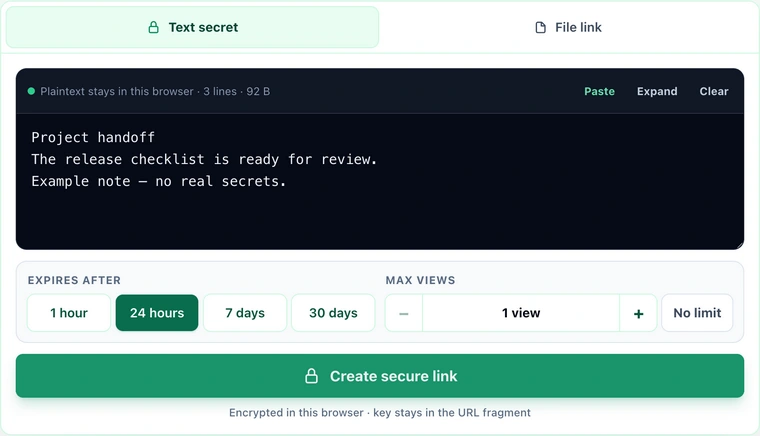Click the 'MAX VIEWS' label
This screenshot has width=760, height=436.
coord(420,280)
